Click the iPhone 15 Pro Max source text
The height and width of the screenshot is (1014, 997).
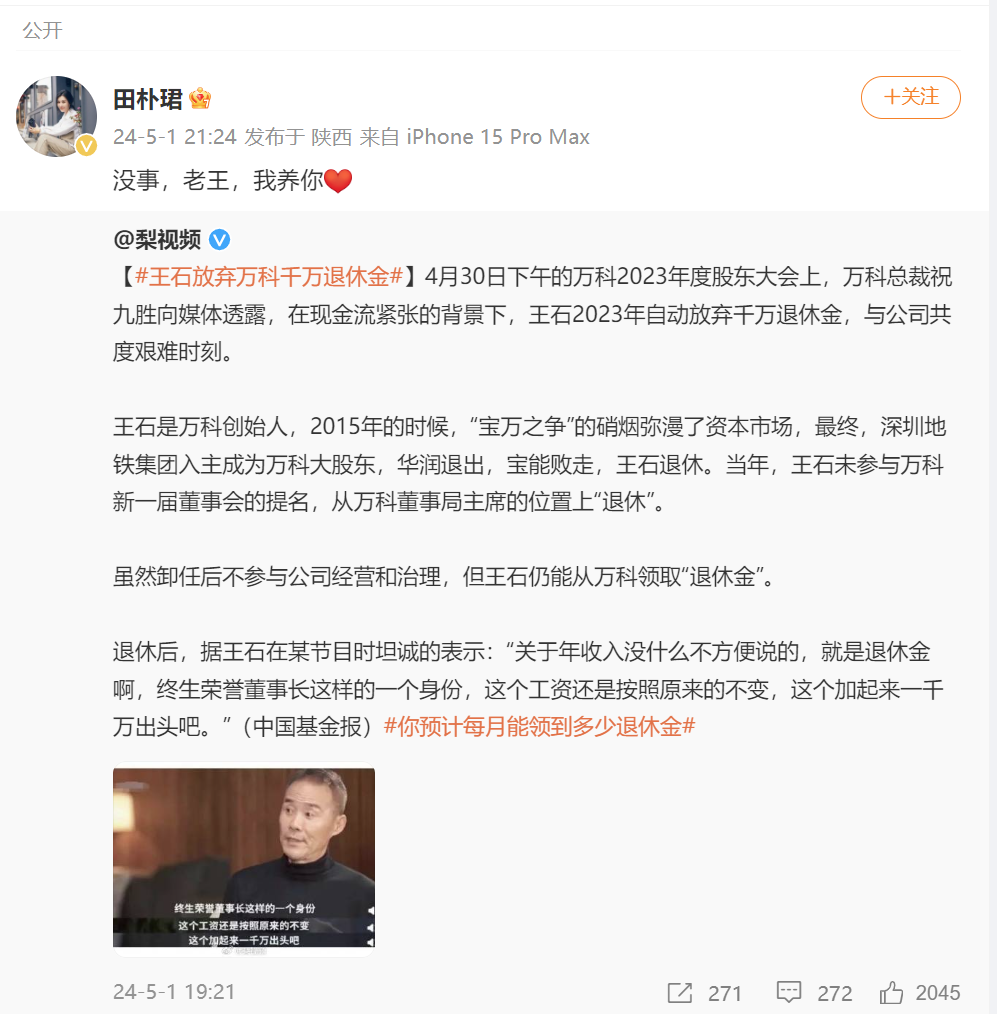pos(498,136)
